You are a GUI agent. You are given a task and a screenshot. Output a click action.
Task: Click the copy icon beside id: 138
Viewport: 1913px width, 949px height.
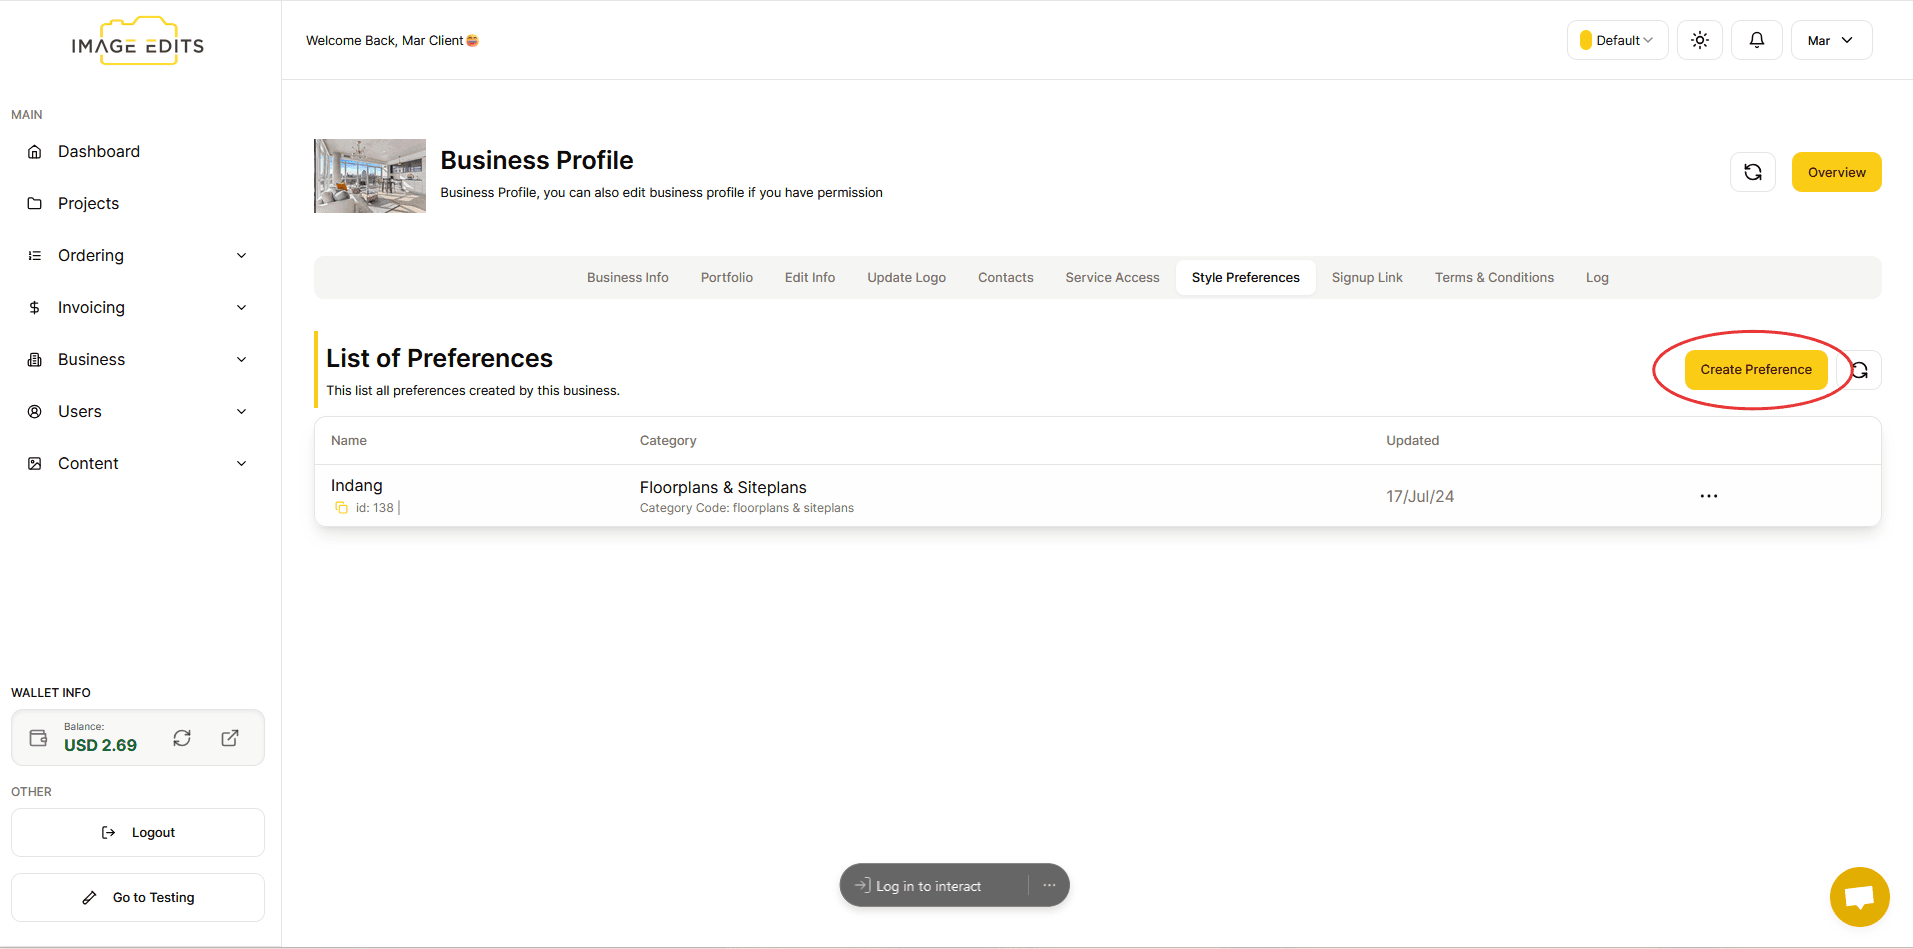[341, 507]
